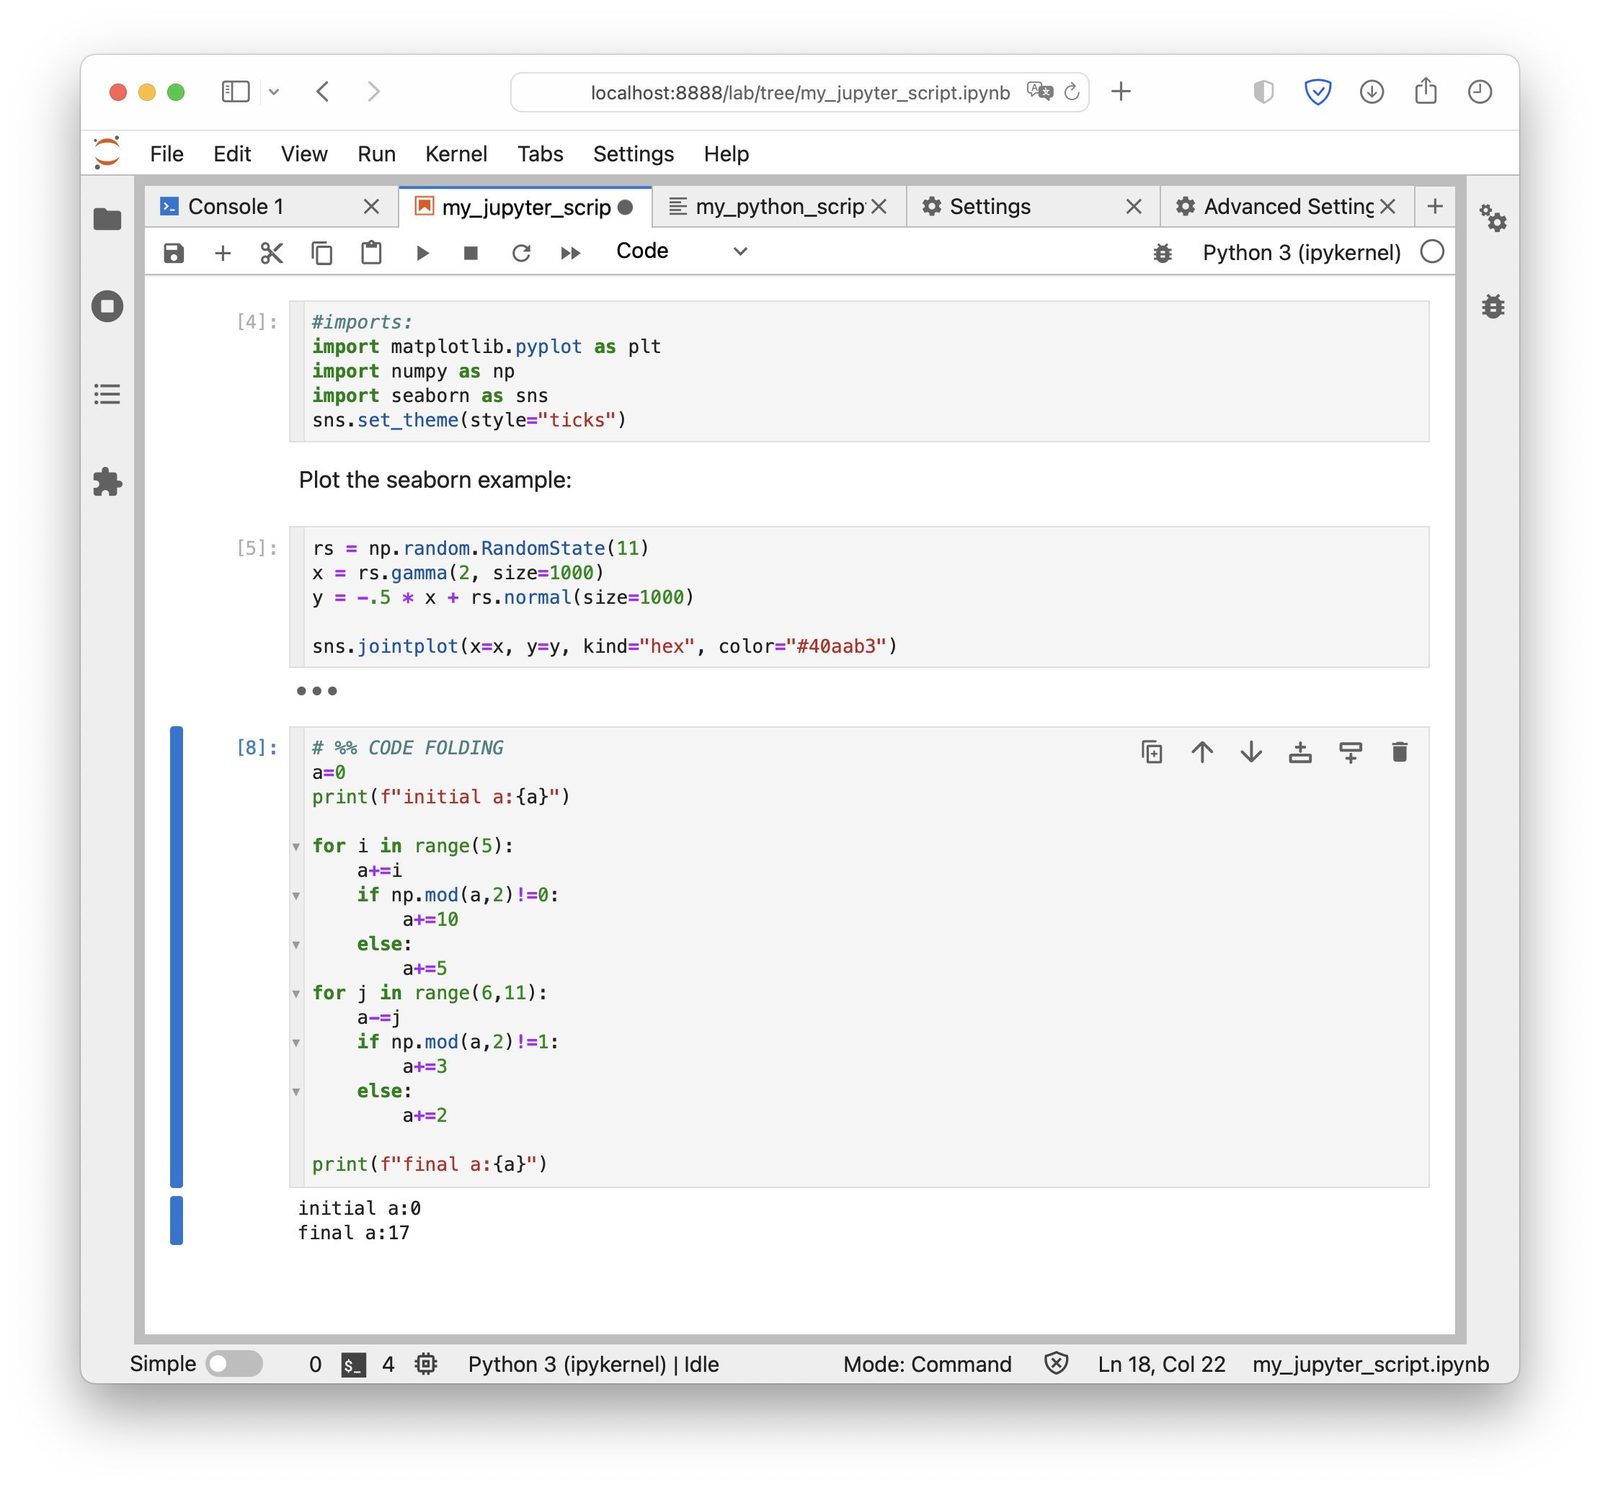
Task: Switch to the Console 1 tab
Action: point(236,206)
